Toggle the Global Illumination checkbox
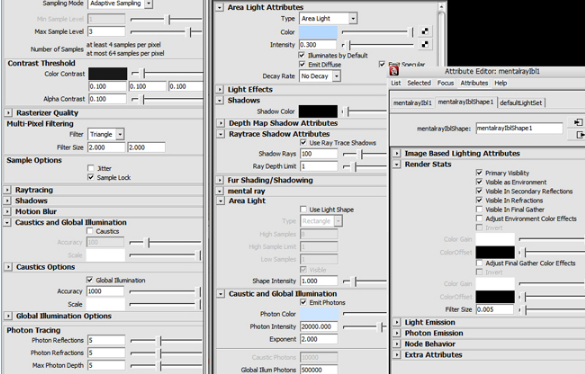 click(x=90, y=280)
